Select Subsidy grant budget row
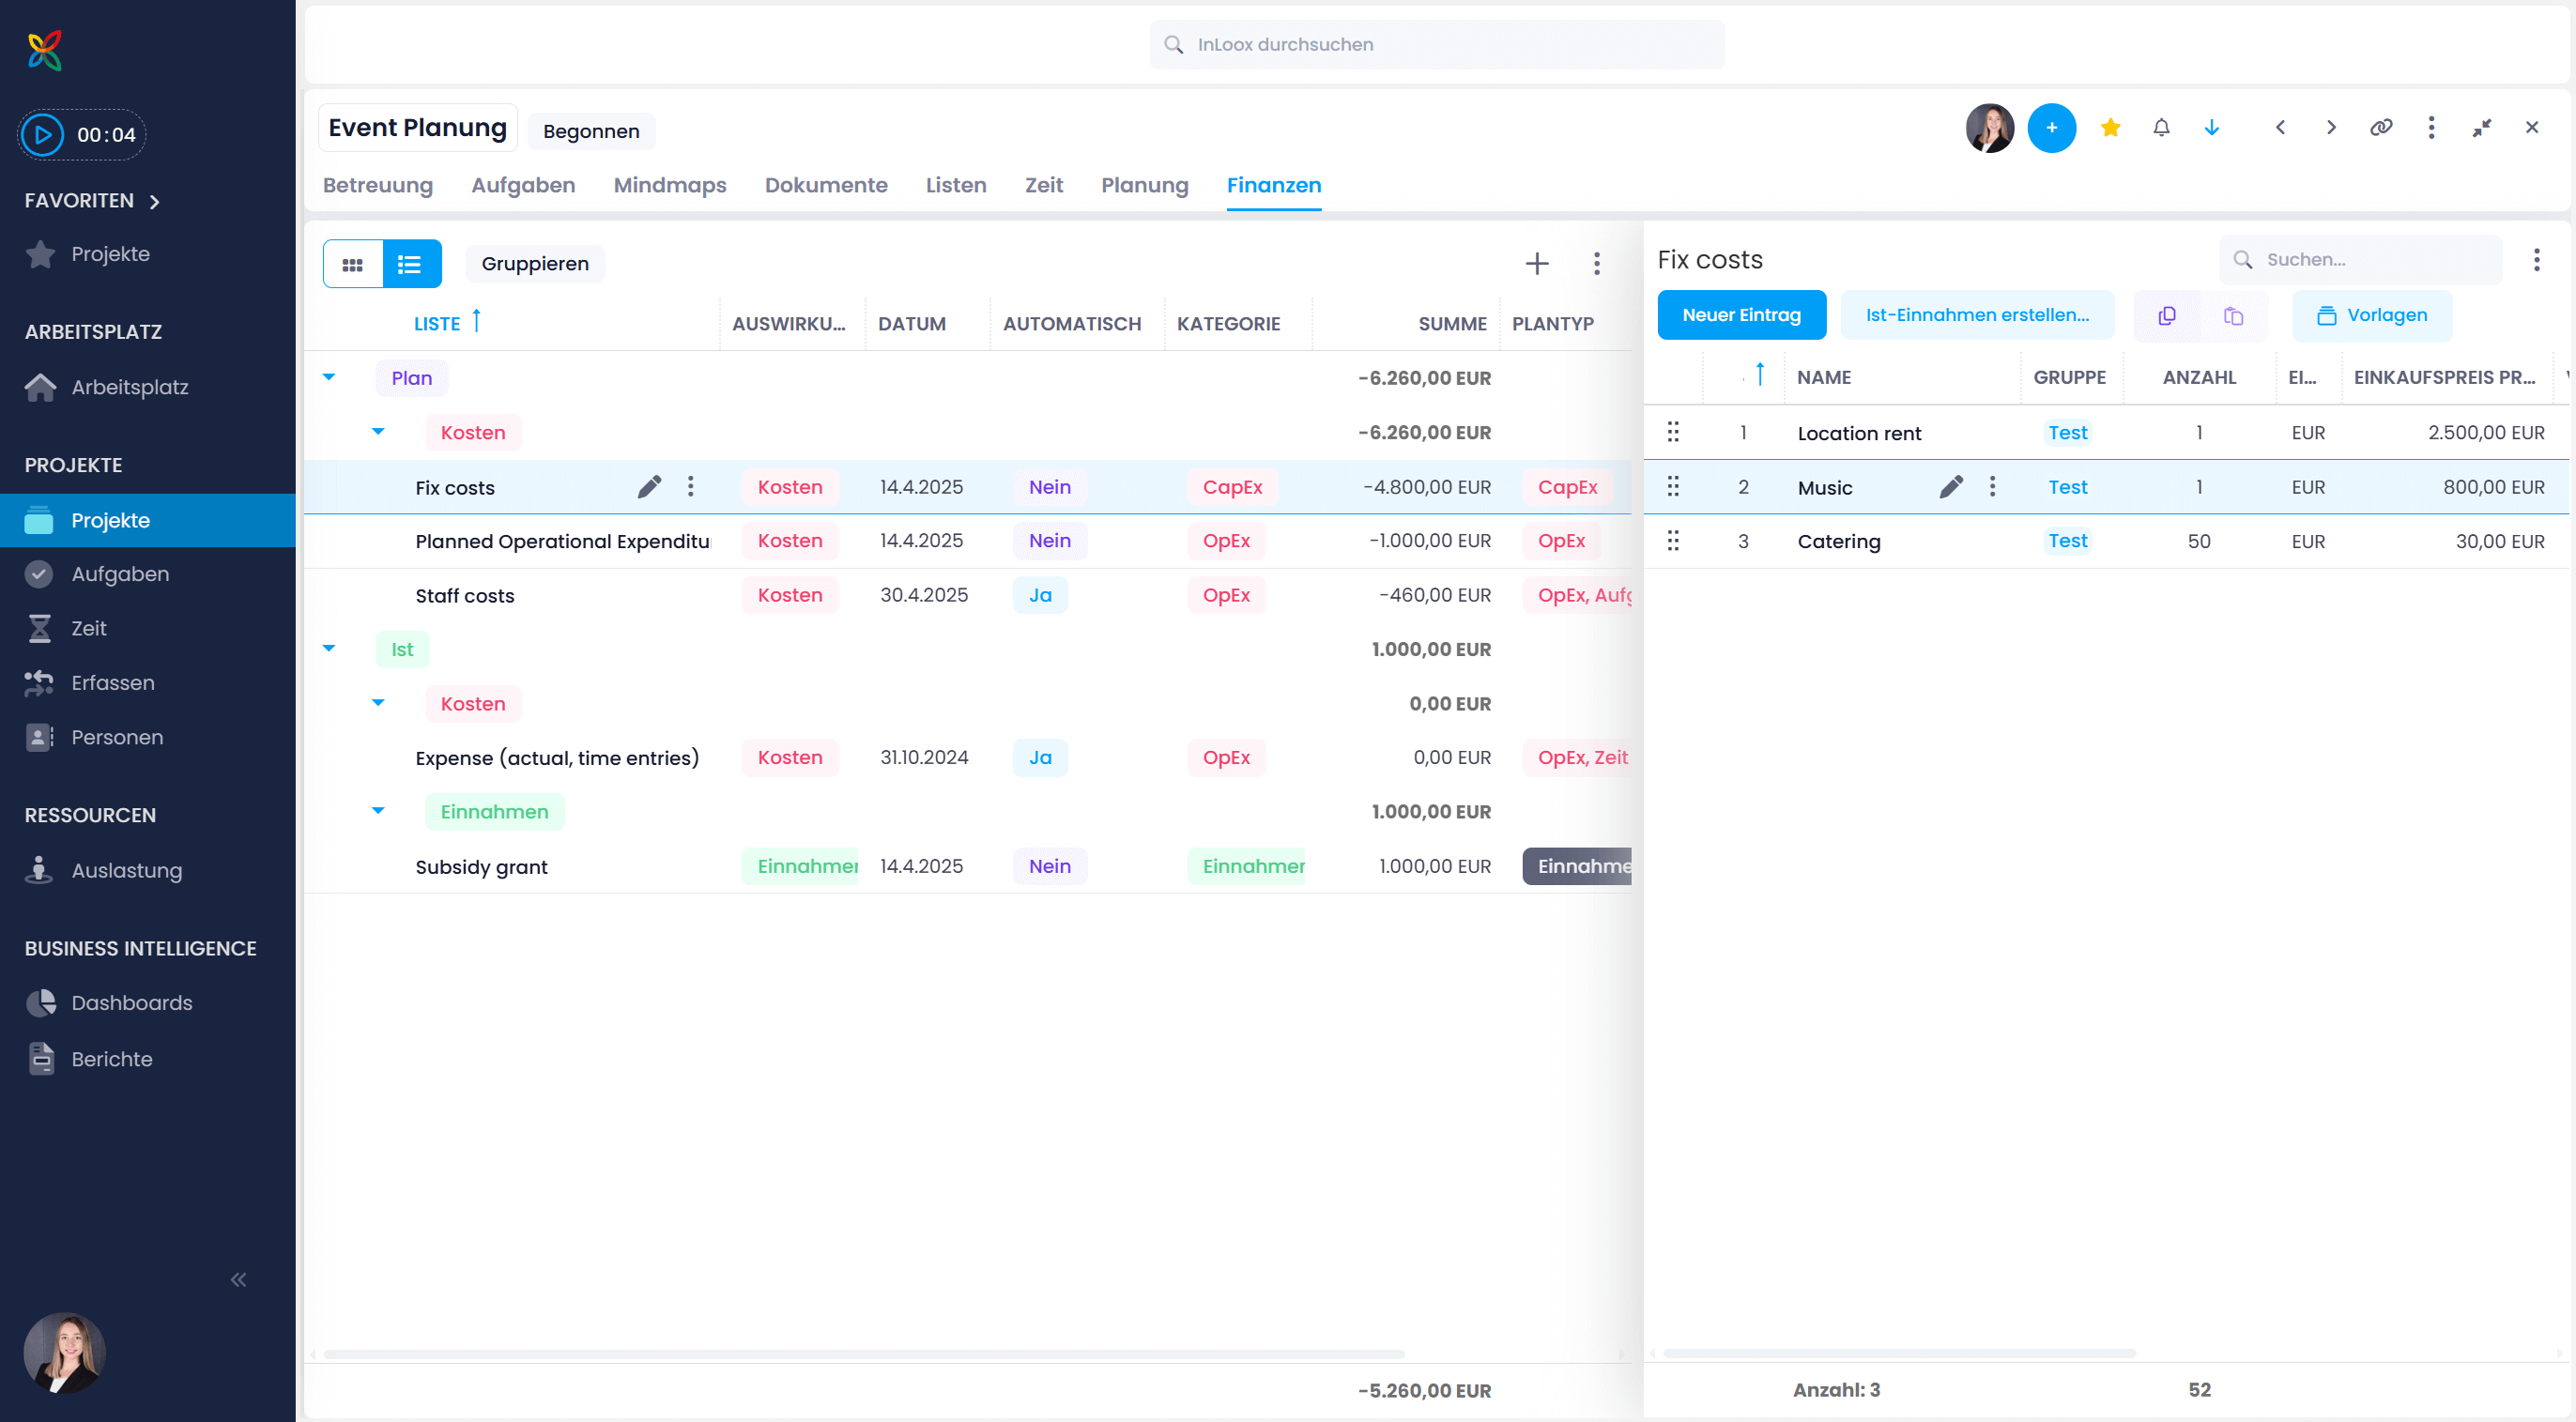The height and width of the screenshot is (1422, 2576). pos(967,866)
